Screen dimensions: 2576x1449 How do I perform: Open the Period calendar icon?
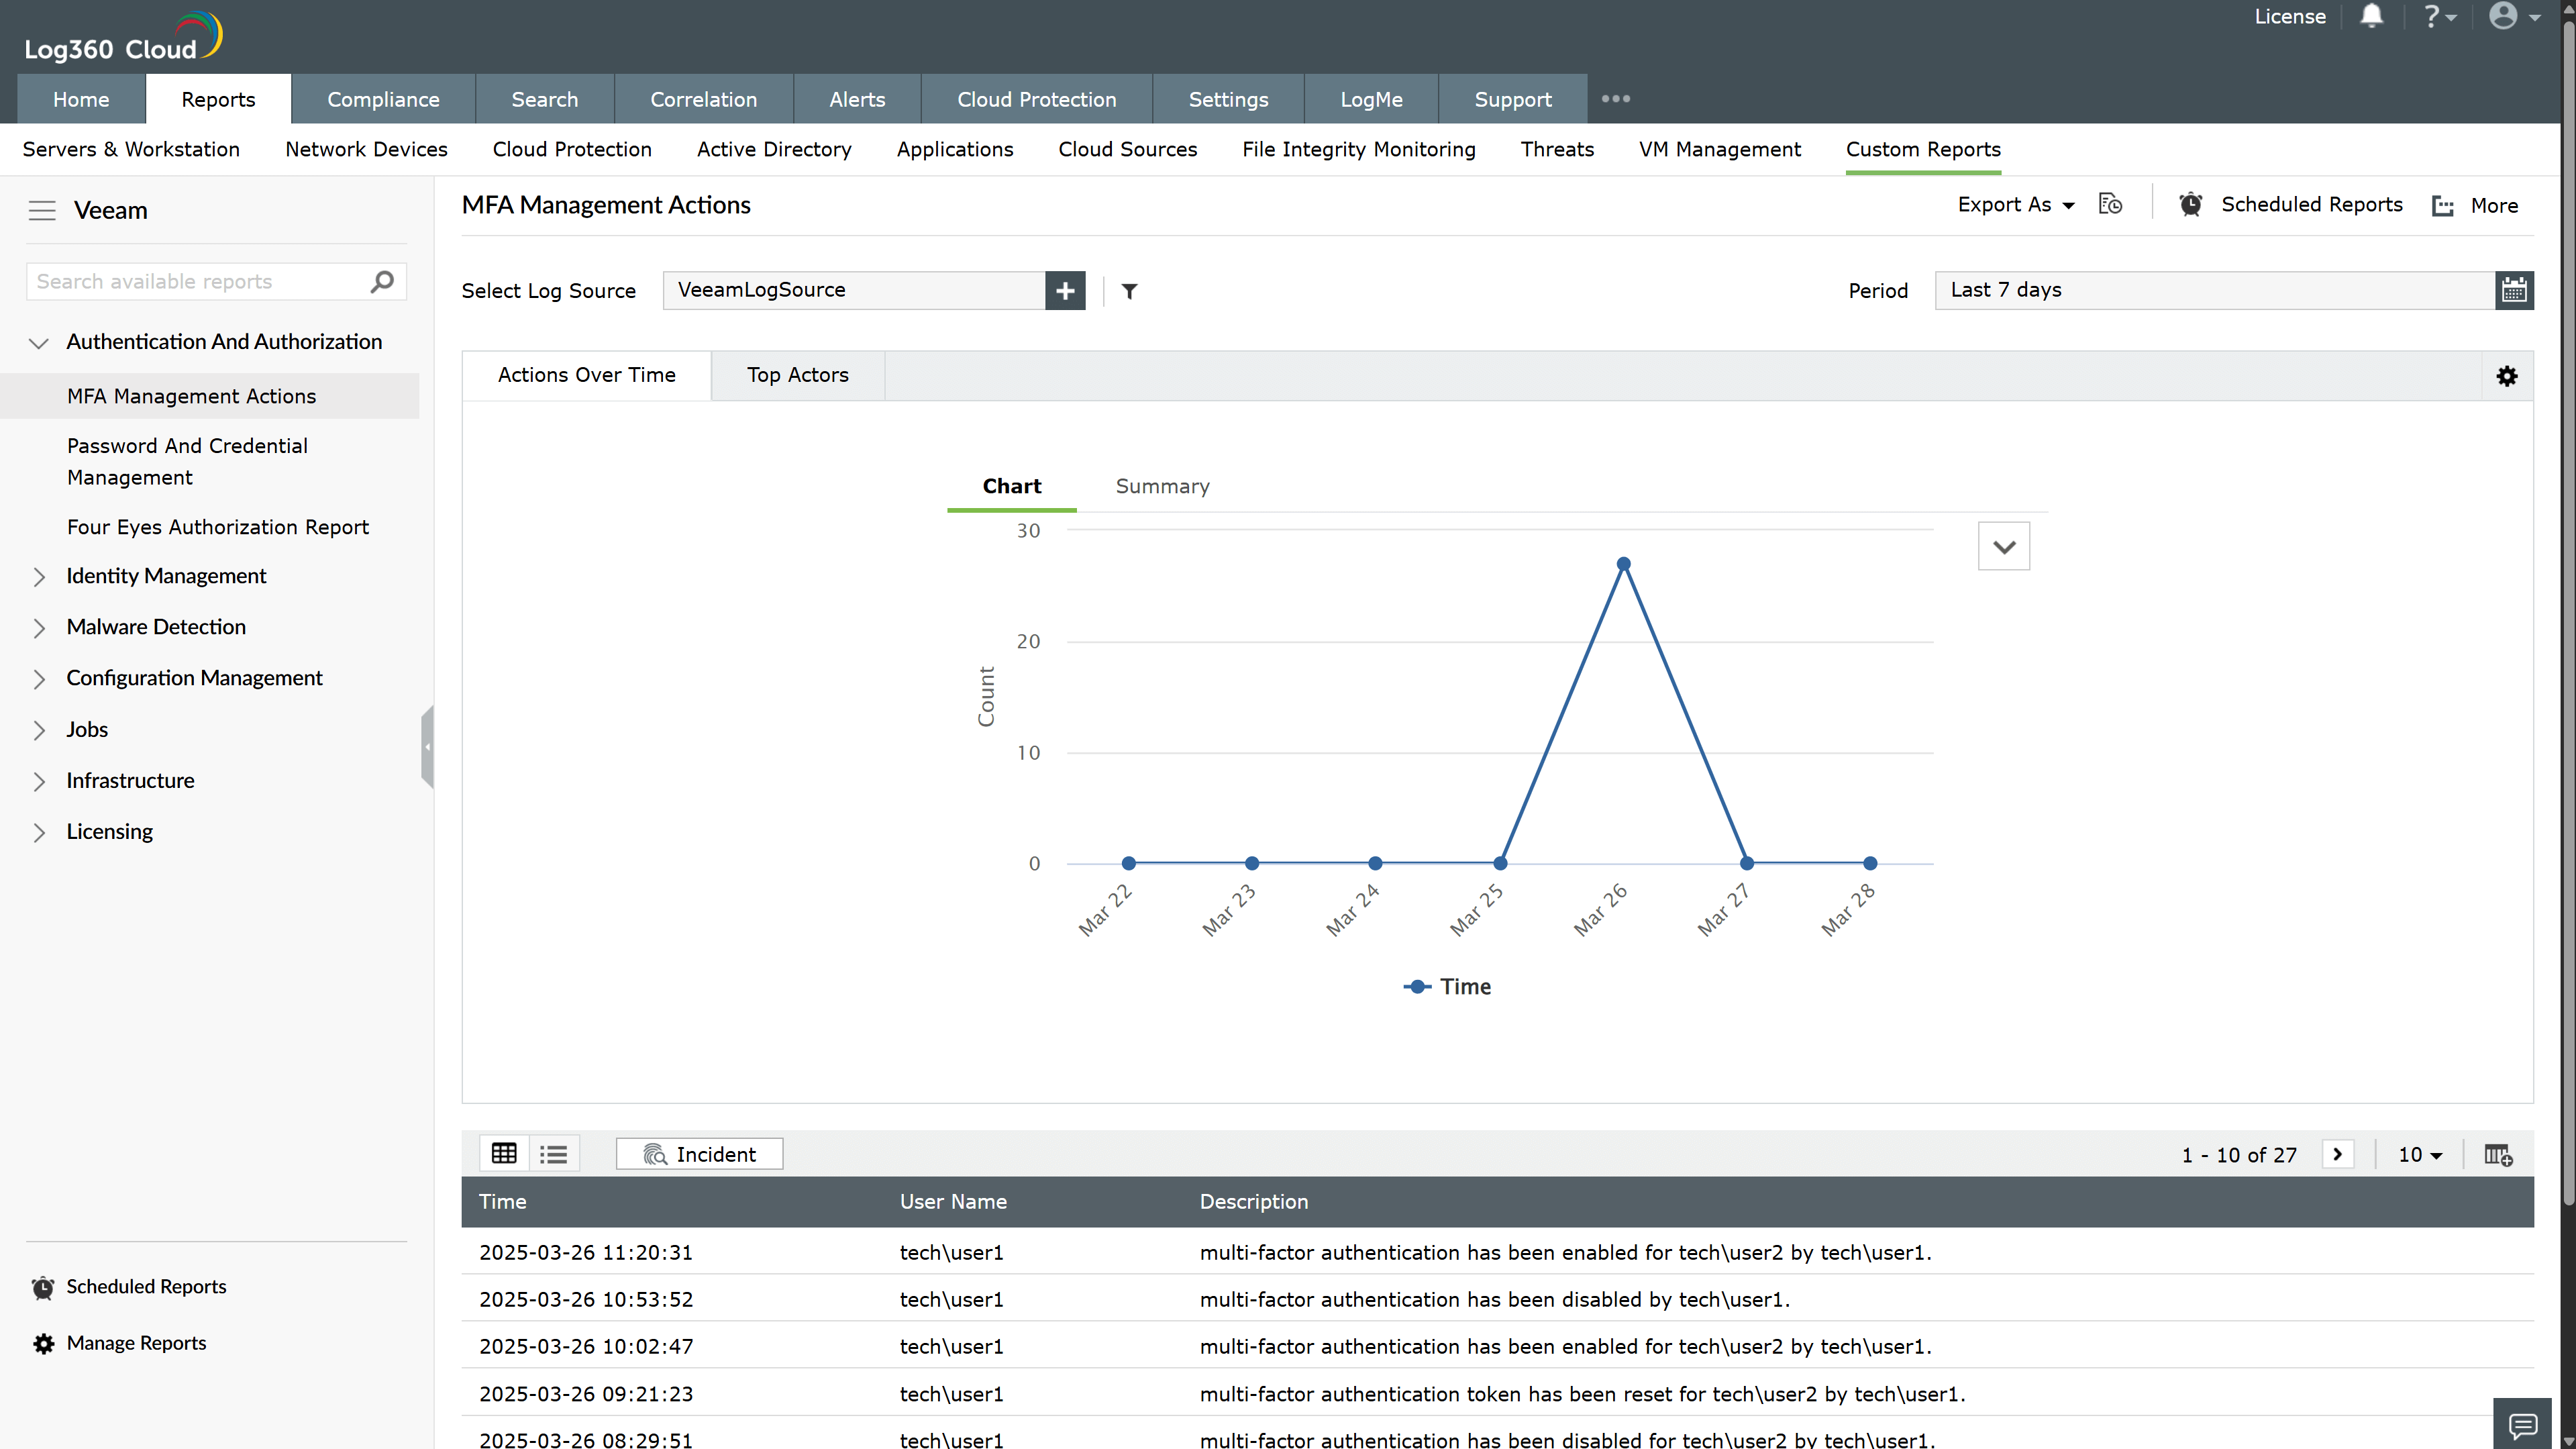[2514, 291]
